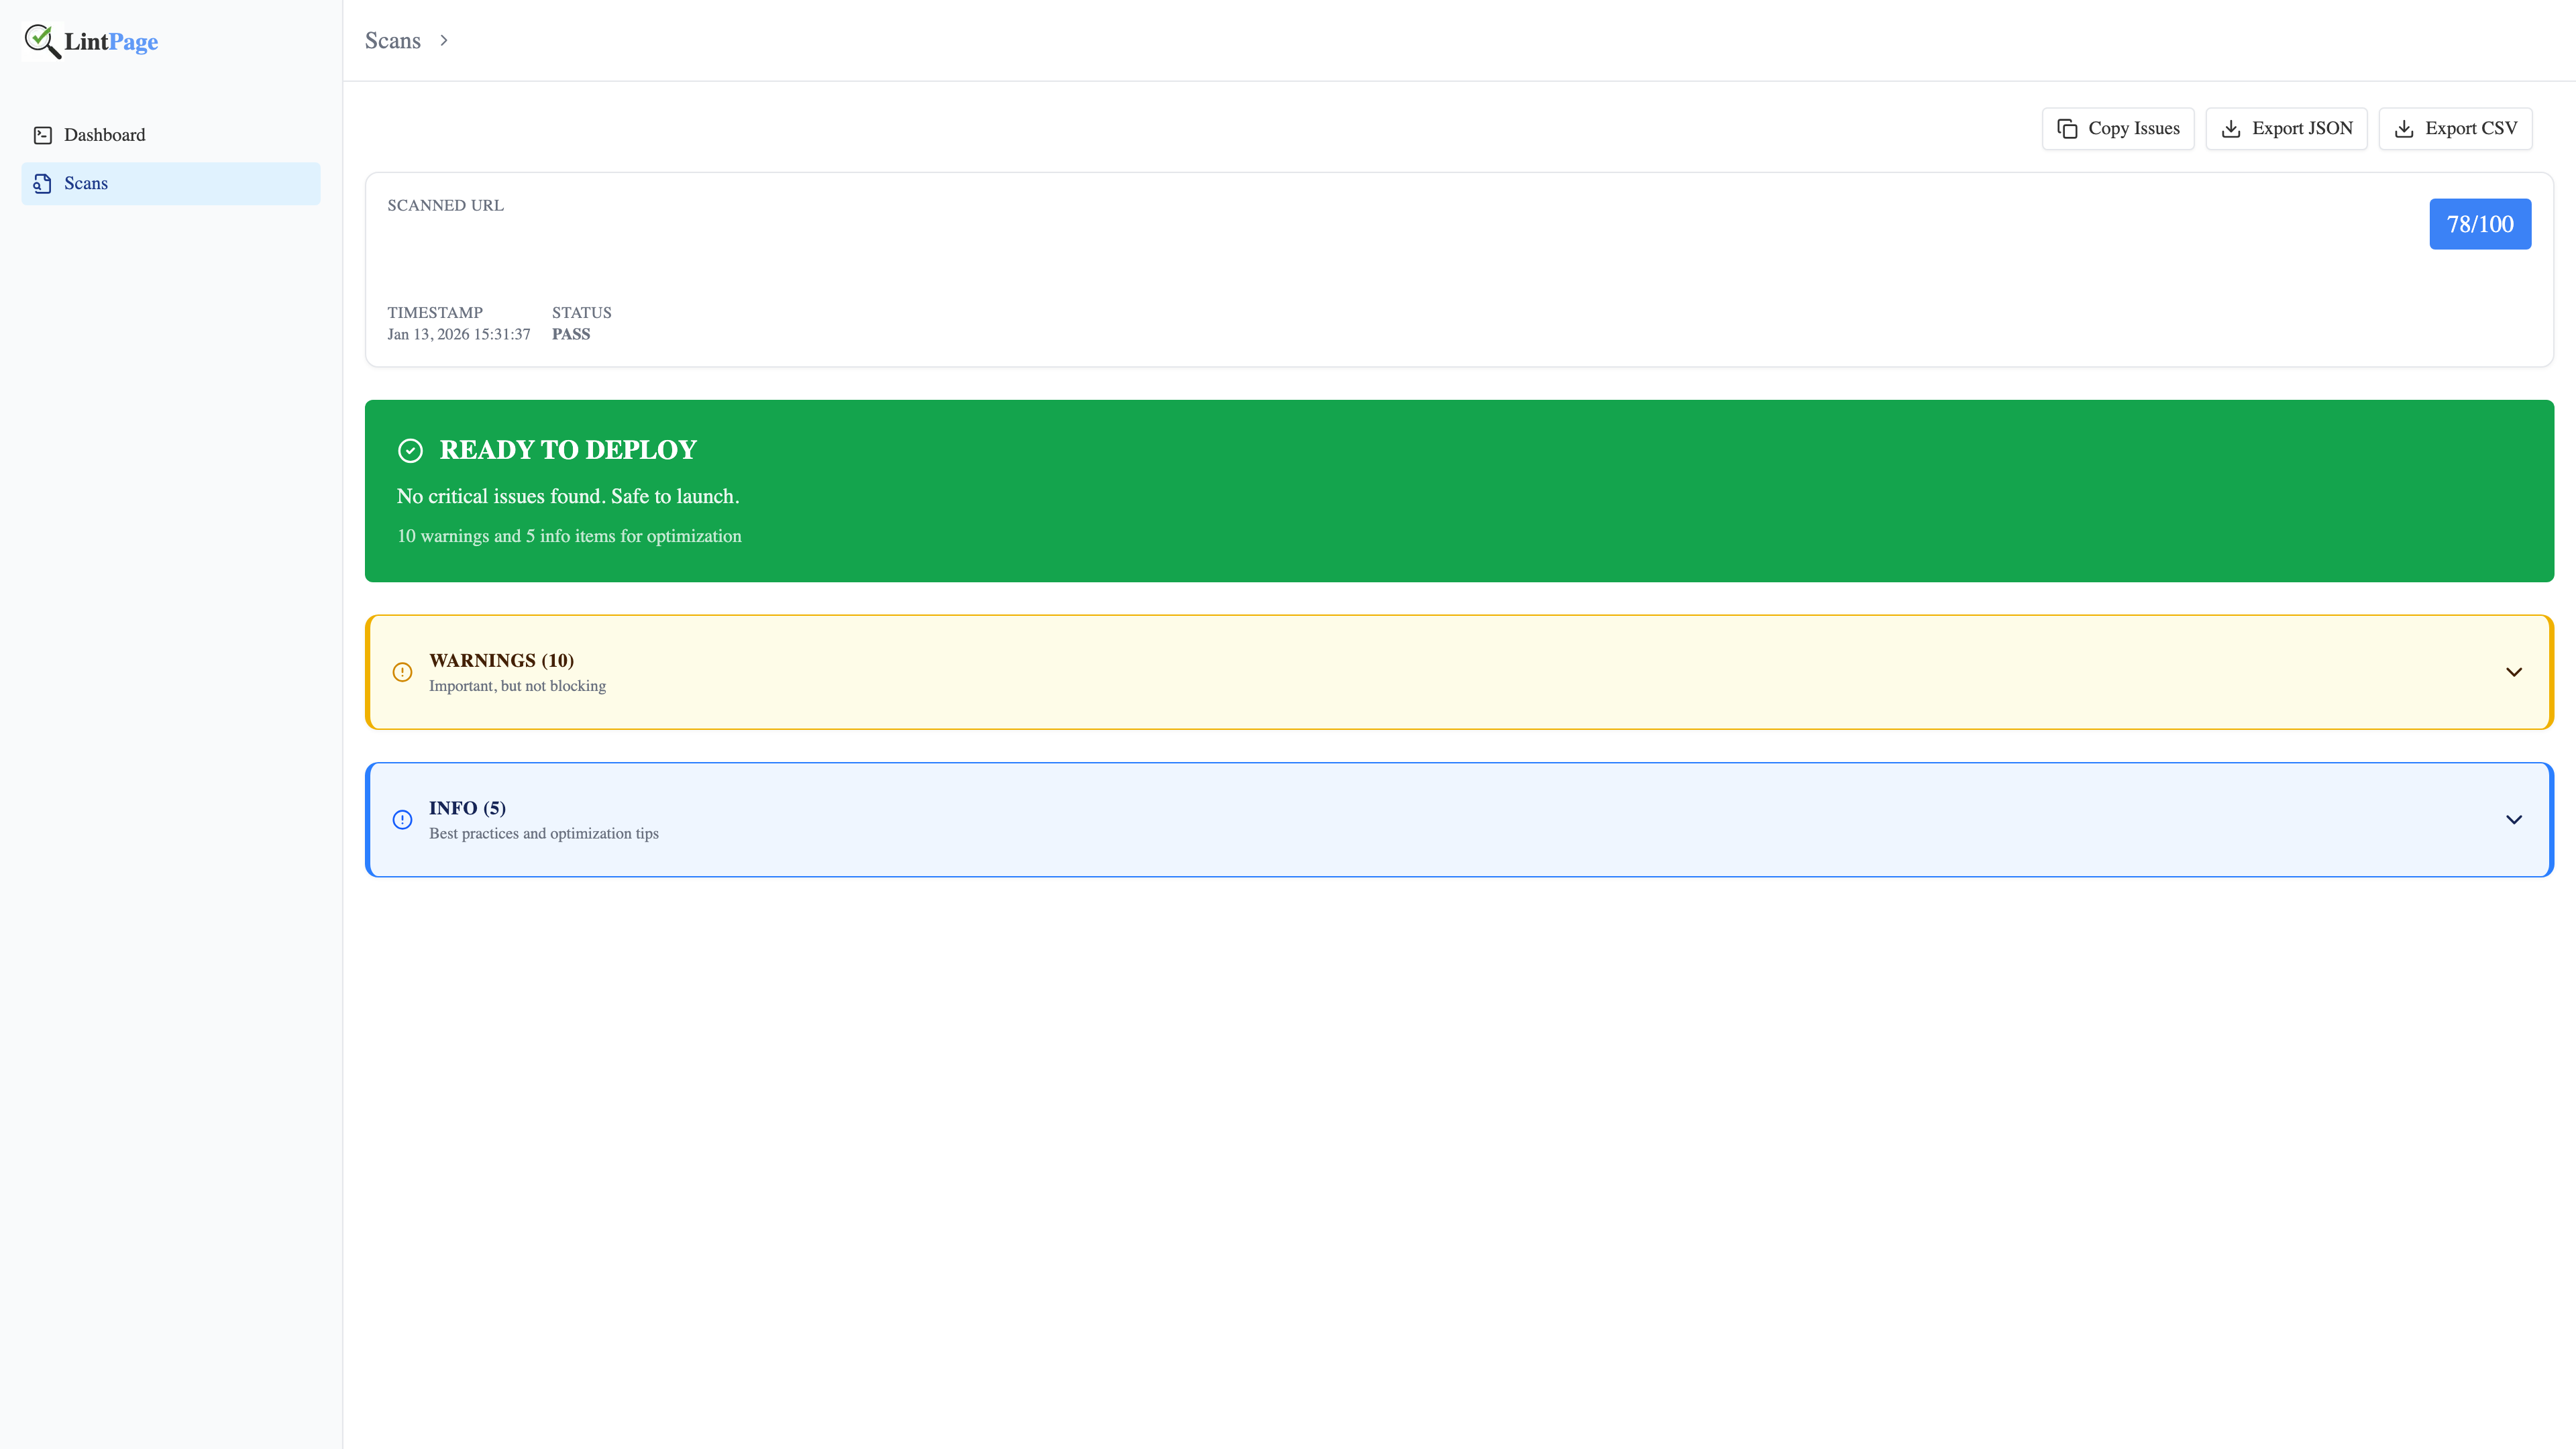Click the blue info icon next to INFO (5)
This screenshot has height=1449, width=2576.
pyautogui.click(x=402, y=819)
